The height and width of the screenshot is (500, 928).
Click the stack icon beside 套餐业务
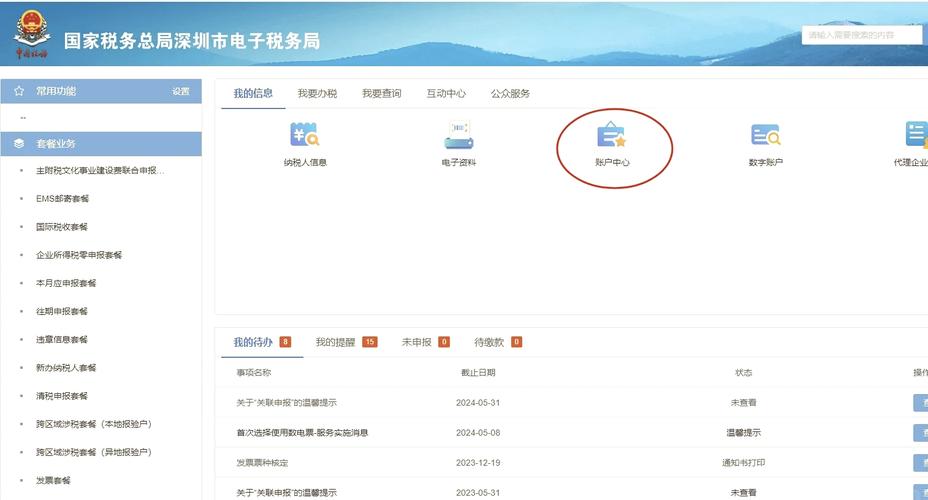pos(19,144)
